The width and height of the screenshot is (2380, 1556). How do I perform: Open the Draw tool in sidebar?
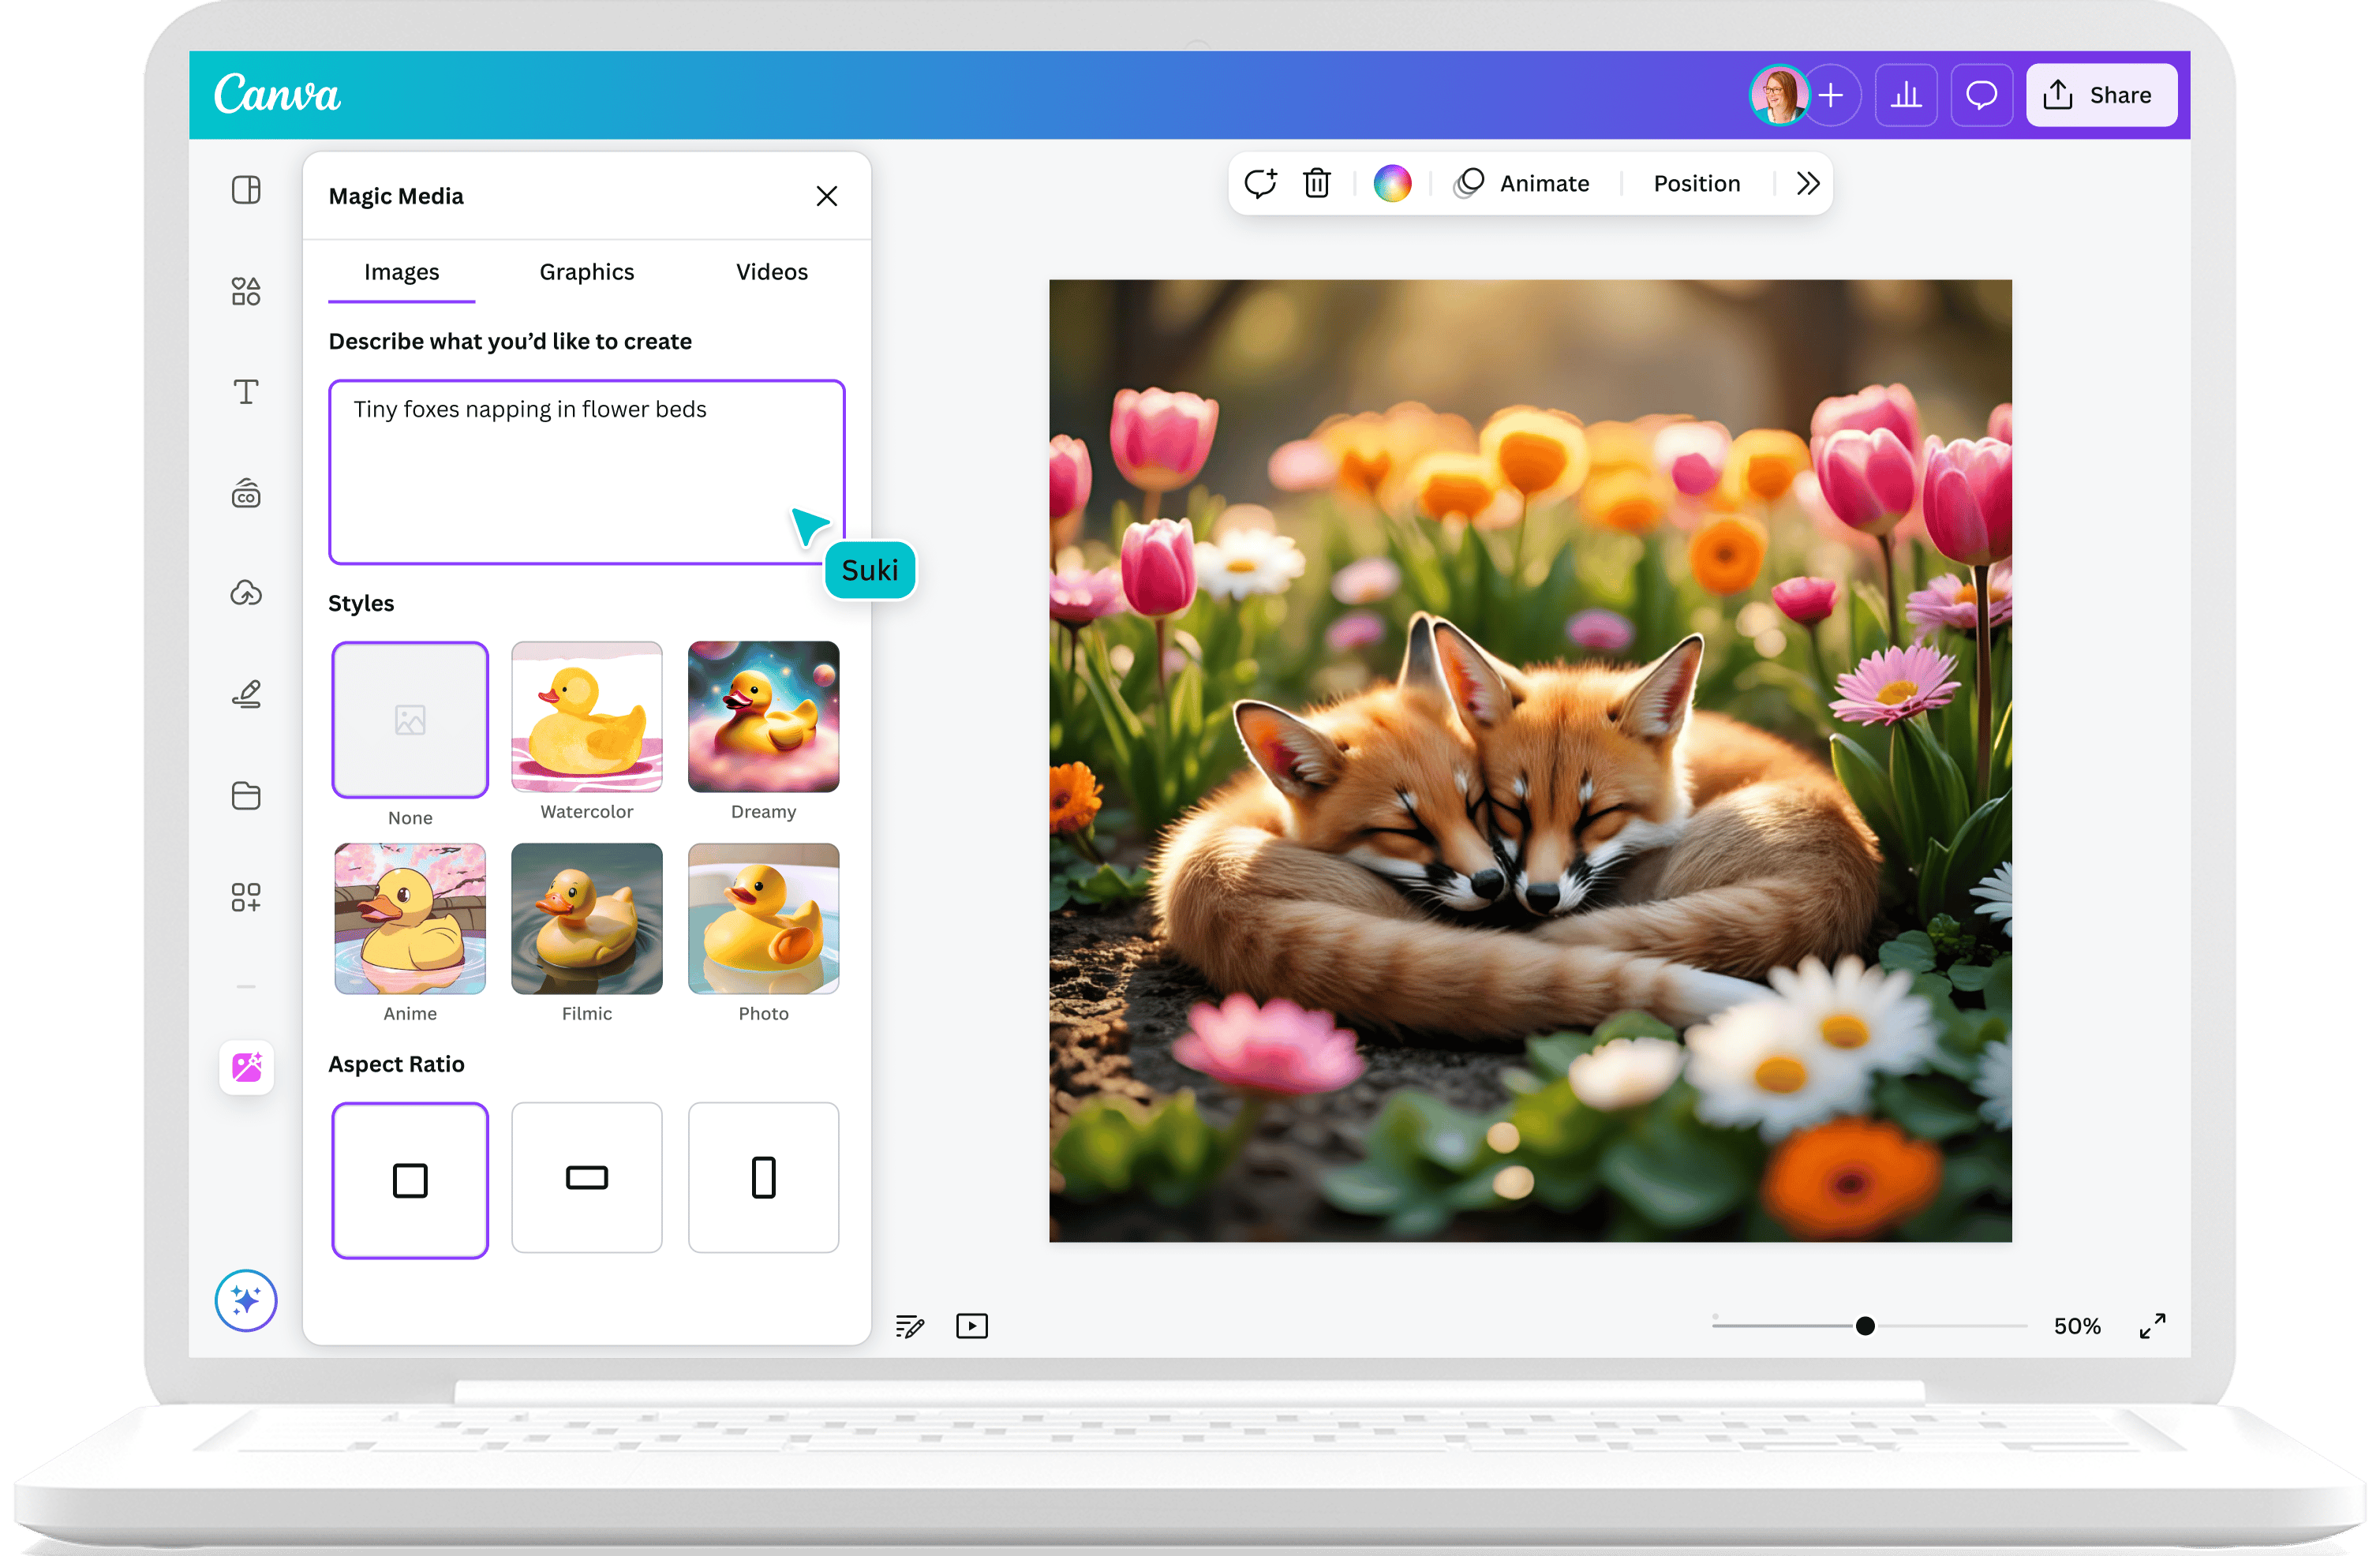[x=246, y=694]
